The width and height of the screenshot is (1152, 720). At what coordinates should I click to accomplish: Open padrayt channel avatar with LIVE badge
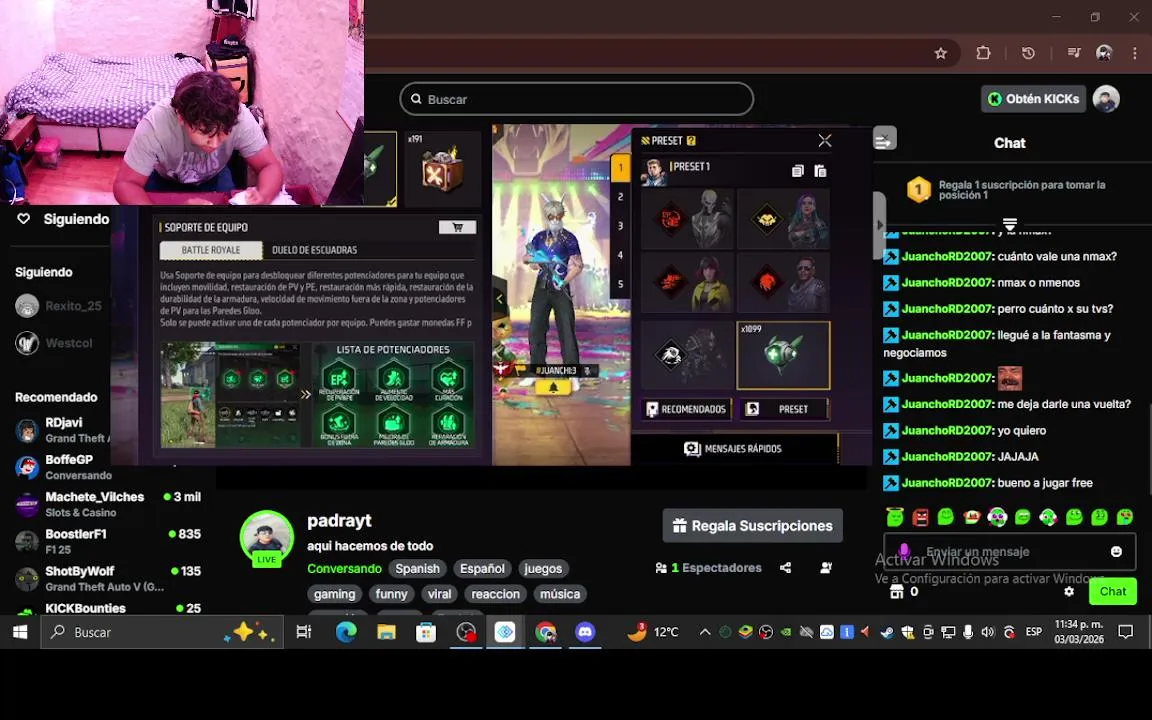pyautogui.click(x=267, y=538)
